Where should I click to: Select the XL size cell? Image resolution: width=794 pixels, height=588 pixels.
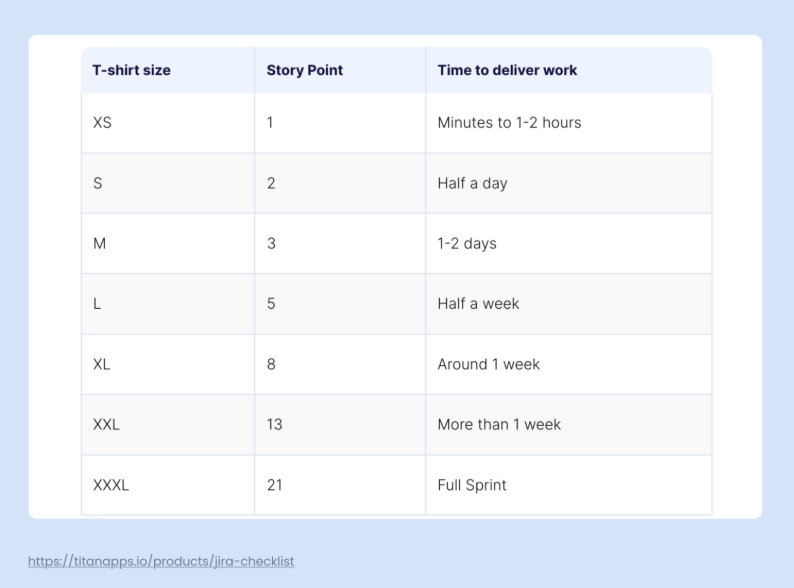click(102, 364)
